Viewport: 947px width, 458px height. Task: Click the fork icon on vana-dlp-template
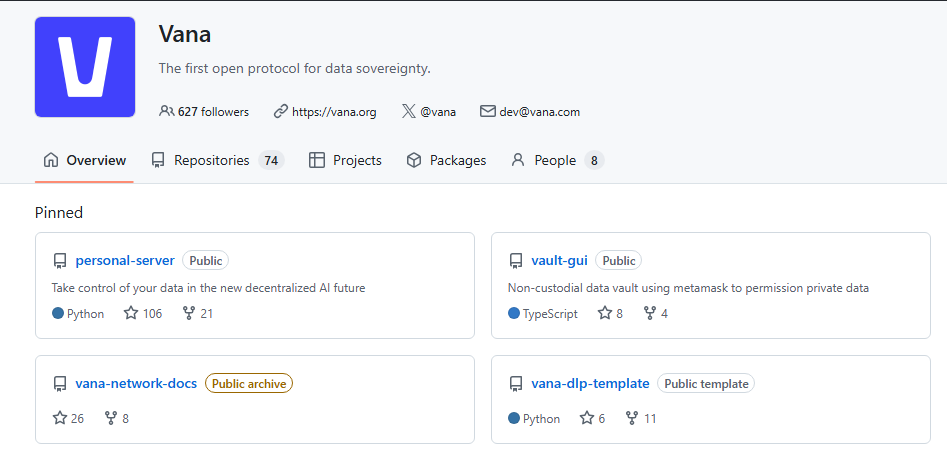click(x=632, y=418)
